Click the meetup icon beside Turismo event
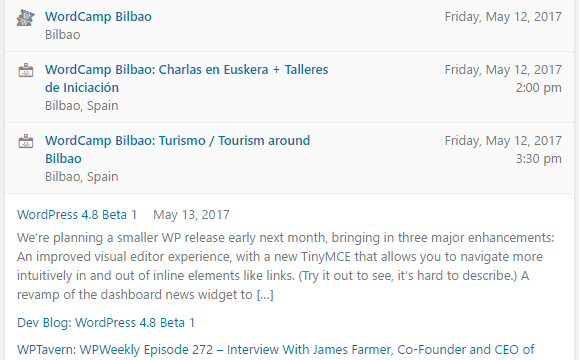The width and height of the screenshot is (579, 360). click(x=26, y=141)
